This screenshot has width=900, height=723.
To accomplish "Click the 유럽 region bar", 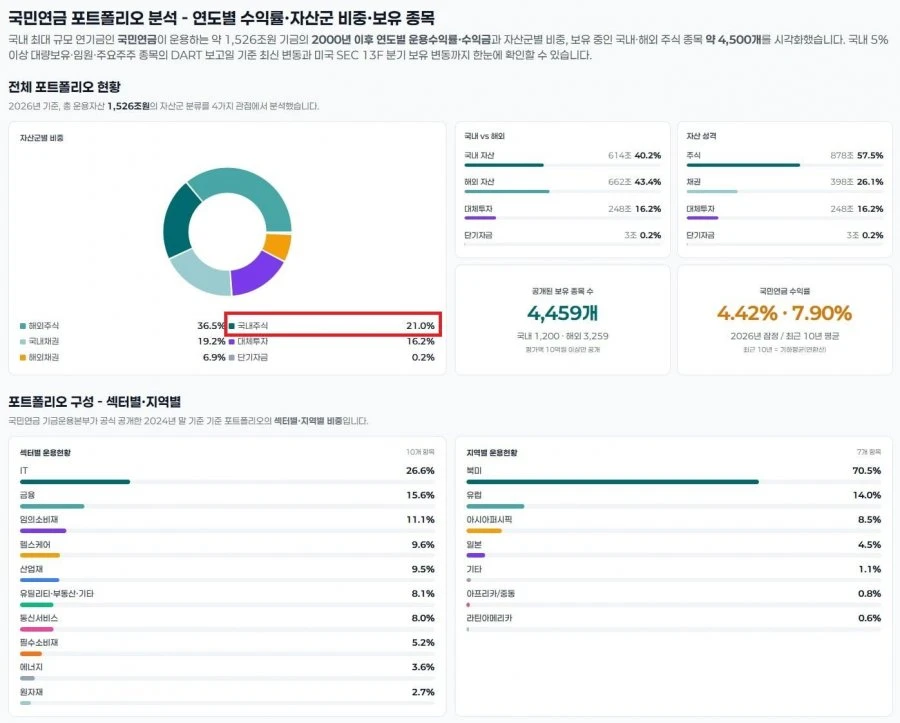I will (x=495, y=507).
